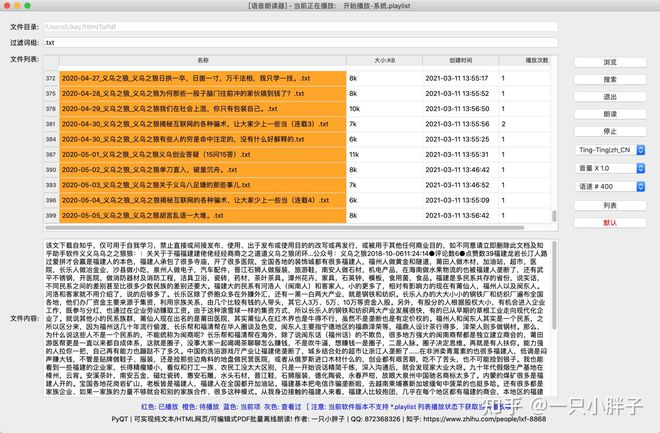Click creation time 2021-03-11 13:55:25

click(x=460, y=139)
